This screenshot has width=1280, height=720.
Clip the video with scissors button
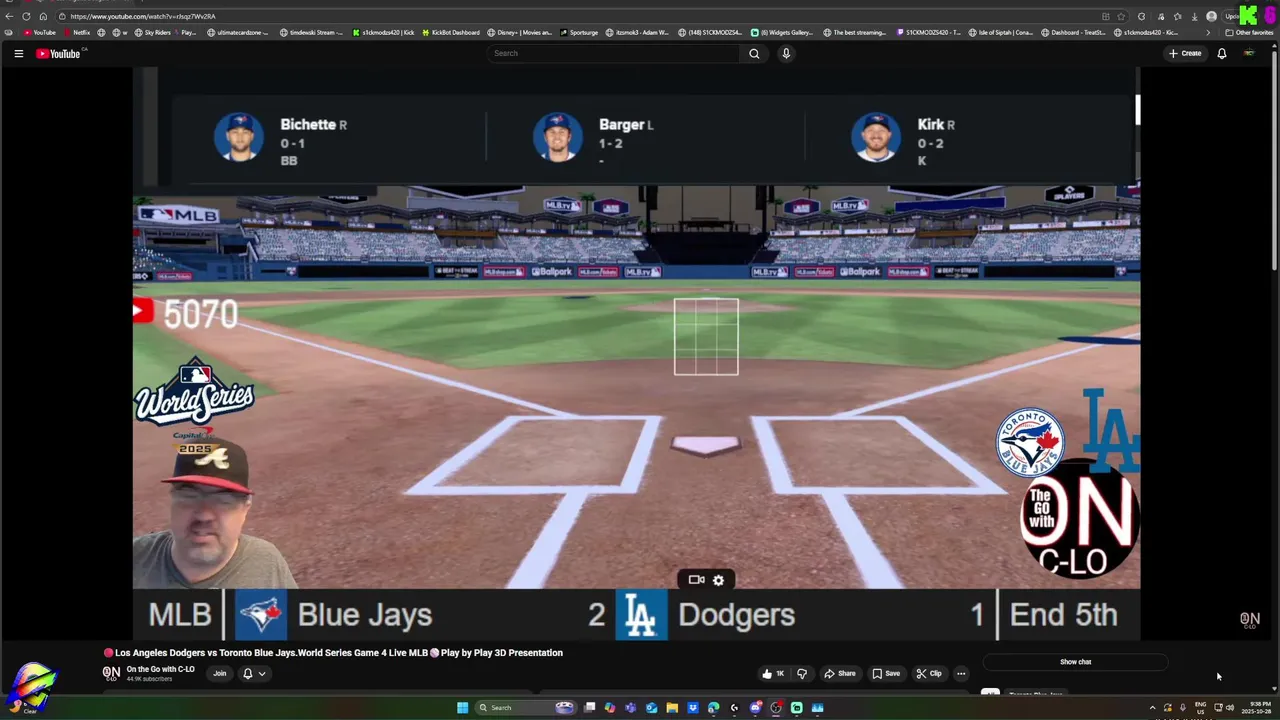tap(929, 673)
